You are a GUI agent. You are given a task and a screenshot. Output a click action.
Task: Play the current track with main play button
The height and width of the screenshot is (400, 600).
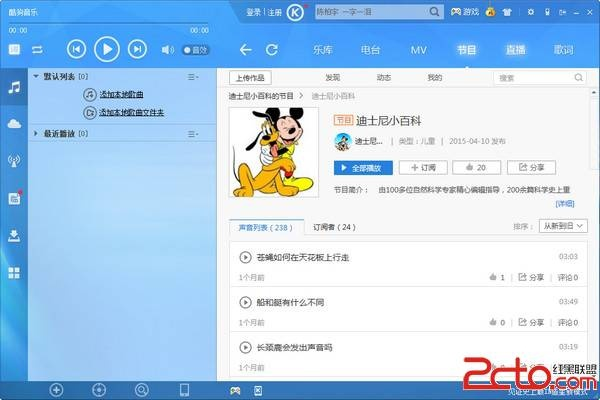pyautogui.click(x=107, y=49)
